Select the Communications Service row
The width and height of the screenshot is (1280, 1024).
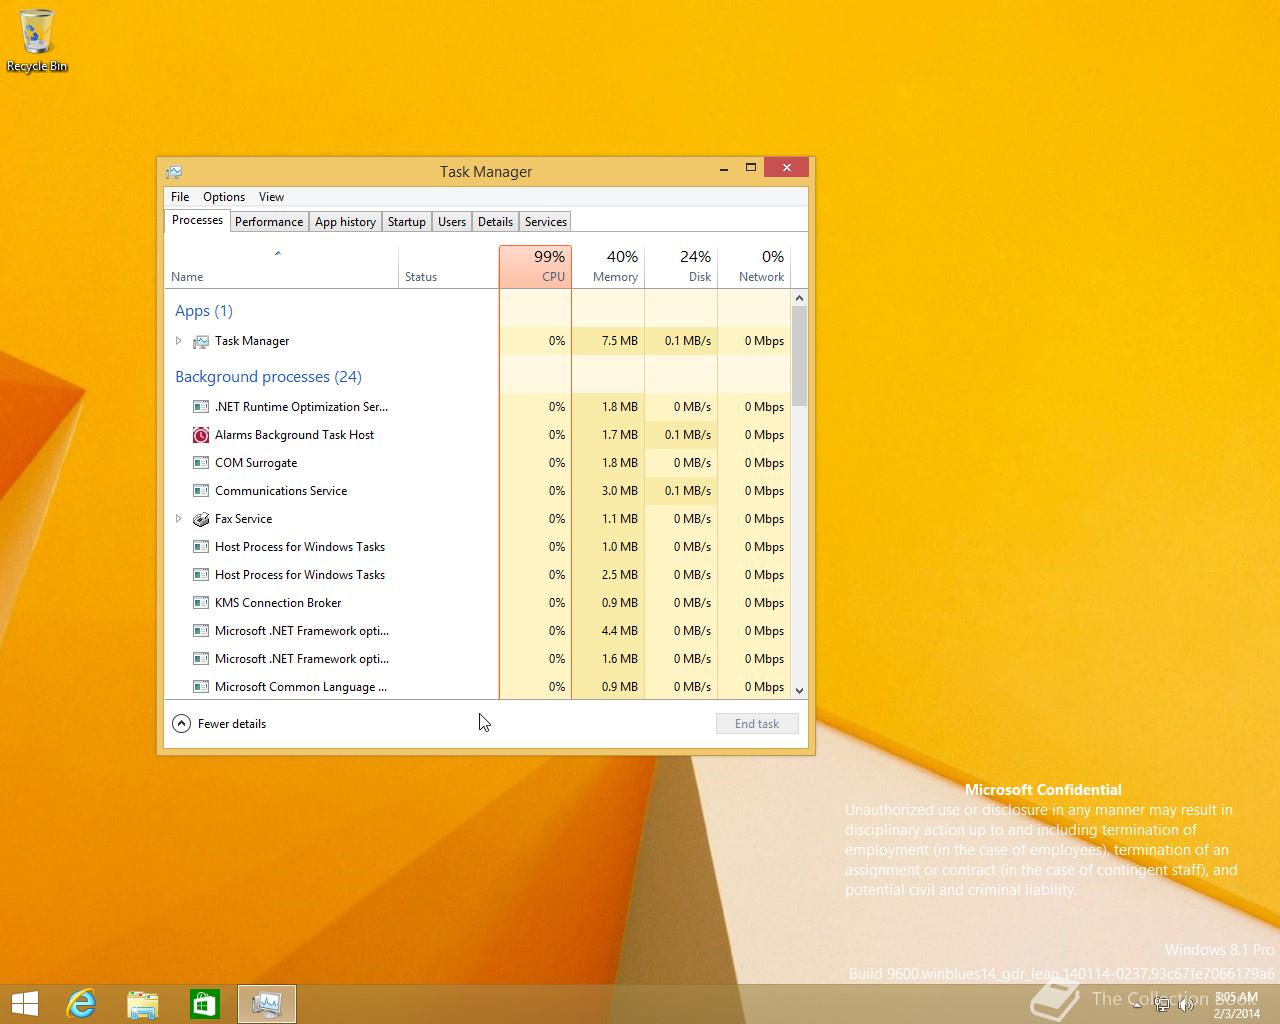coord(478,491)
